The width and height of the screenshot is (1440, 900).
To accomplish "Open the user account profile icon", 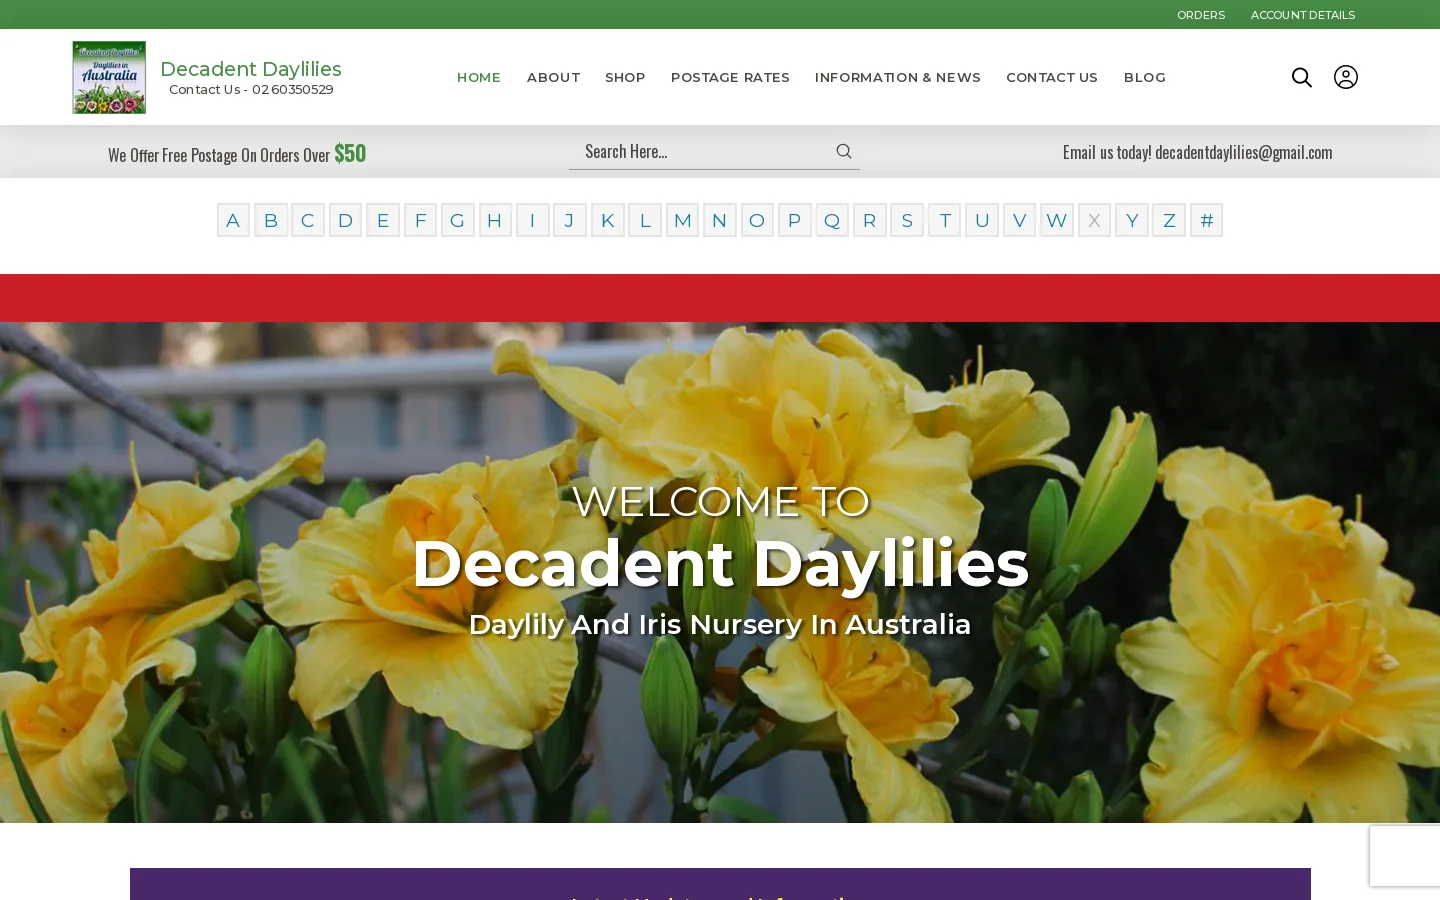I will 1346,77.
